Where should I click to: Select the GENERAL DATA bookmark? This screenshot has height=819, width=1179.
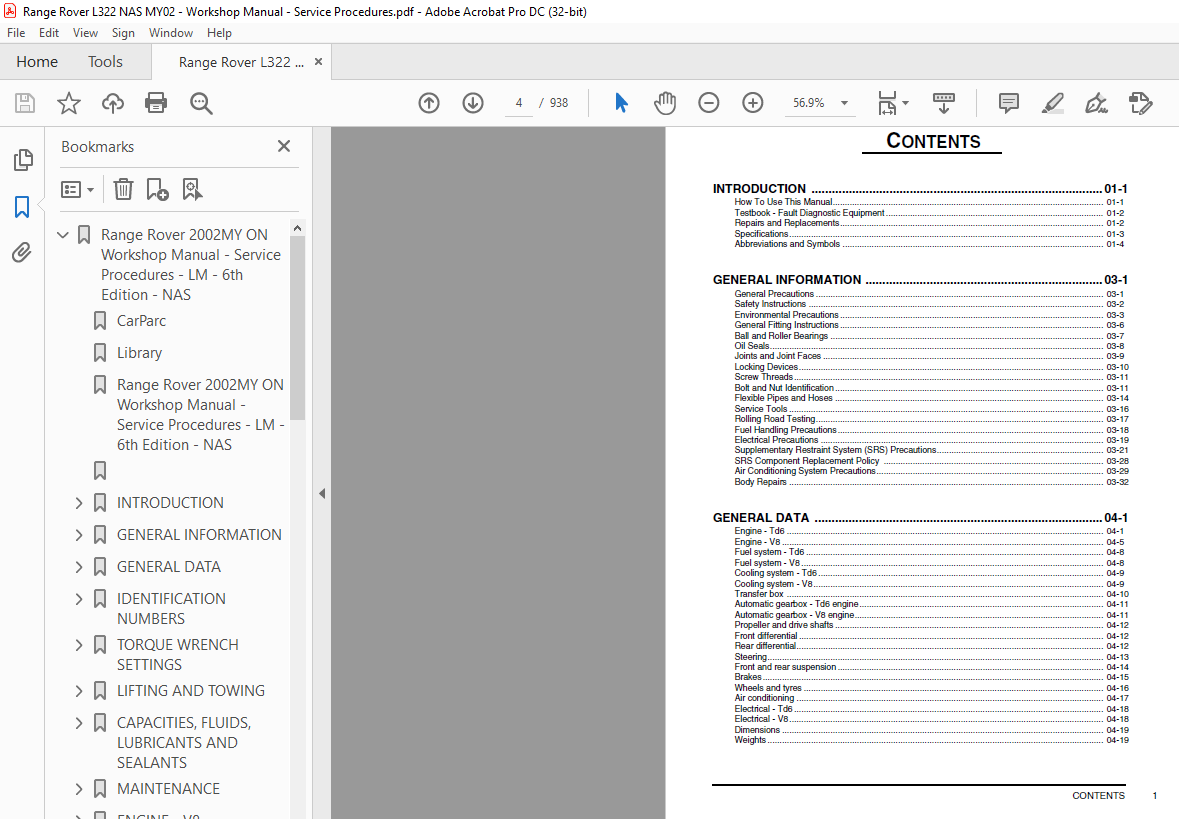coord(168,567)
